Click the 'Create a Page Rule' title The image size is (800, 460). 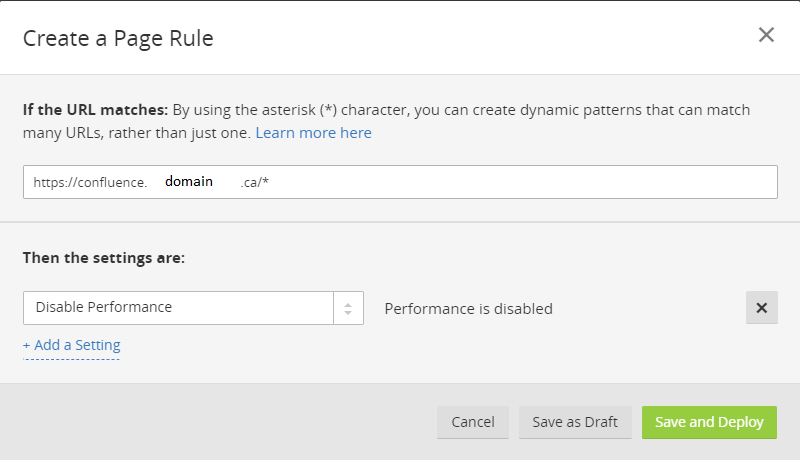click(x=118, y=39)
